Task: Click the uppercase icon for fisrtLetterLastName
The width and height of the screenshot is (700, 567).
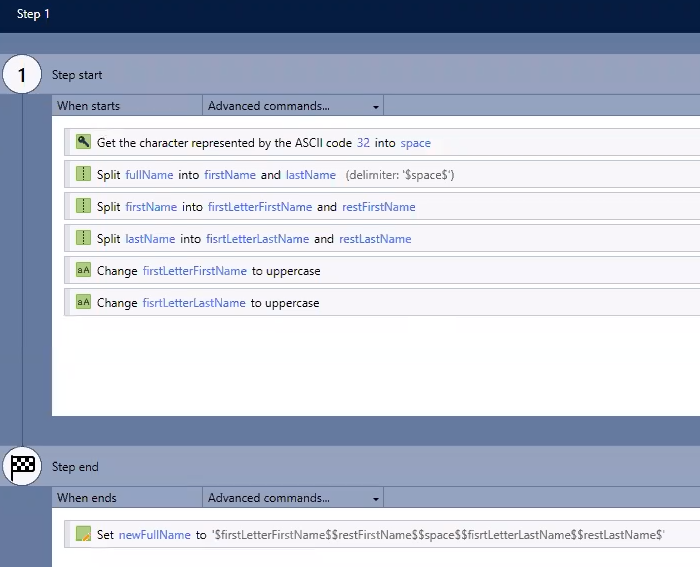Action: point(83,303)
